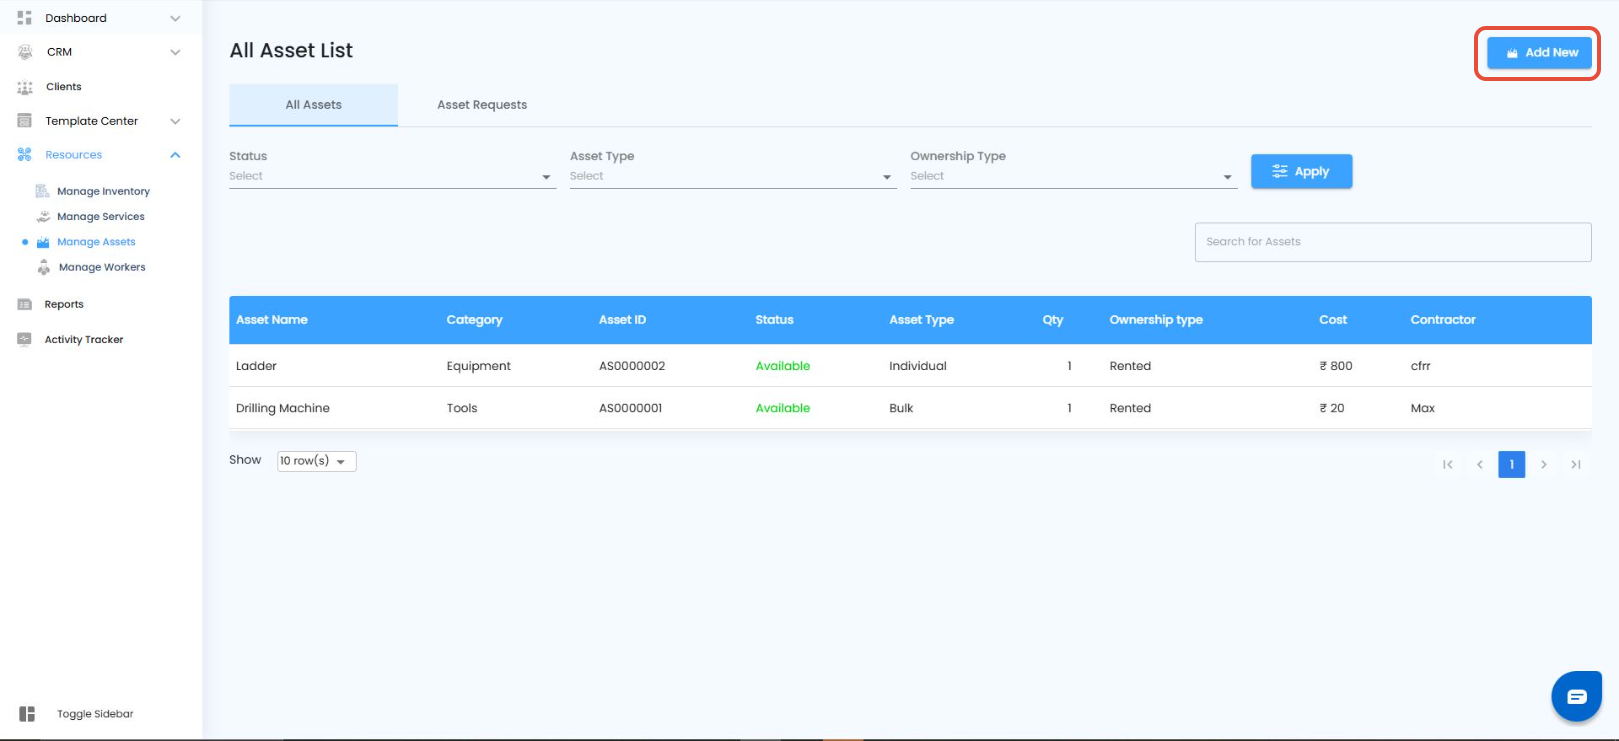This screenshot has width=1619, height=741.
Task: Open the 10 row(s) page size dropdown
Action: pos(317,461)
